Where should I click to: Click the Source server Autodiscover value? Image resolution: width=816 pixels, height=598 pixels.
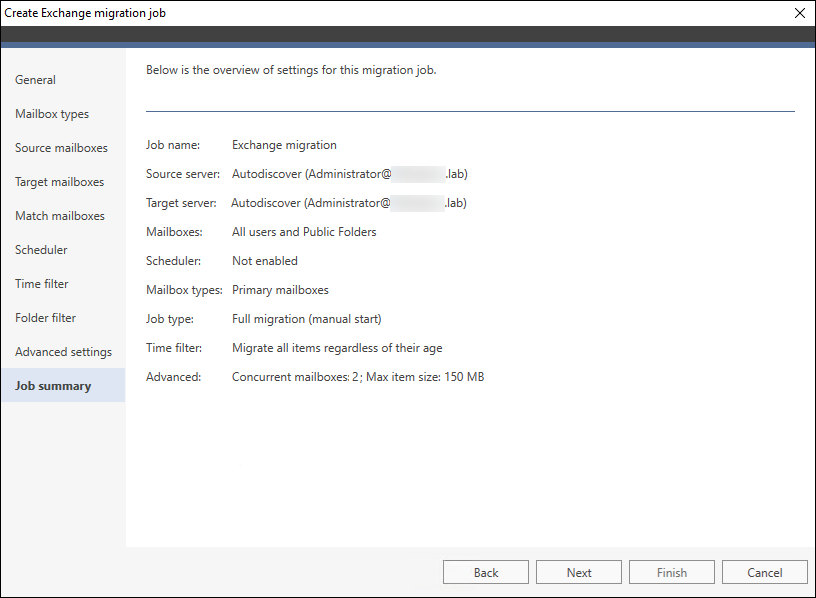[350, 174]
